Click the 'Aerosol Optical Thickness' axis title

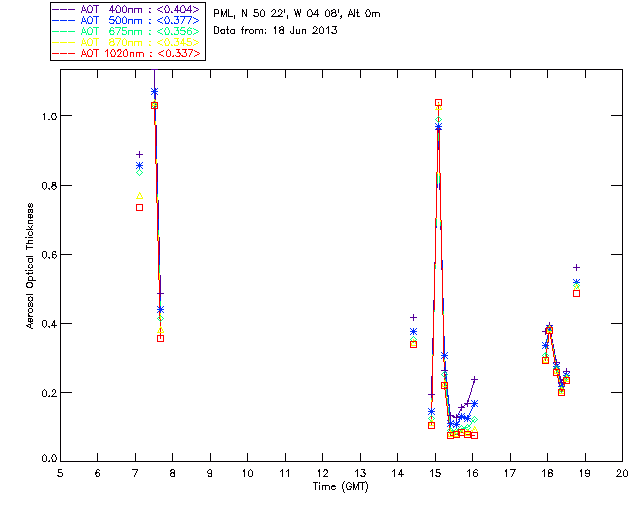[30, 266]
